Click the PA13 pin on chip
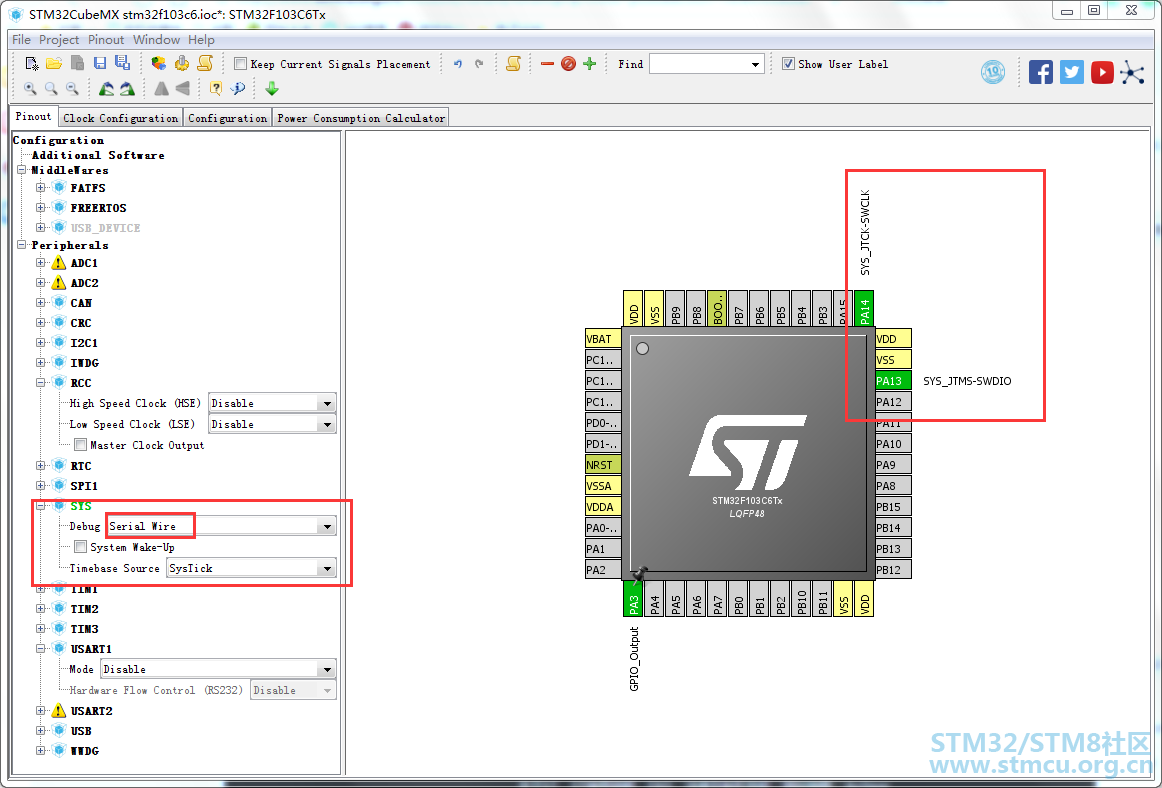Viewport: 1162px width, 788px height. click(893, 381)
